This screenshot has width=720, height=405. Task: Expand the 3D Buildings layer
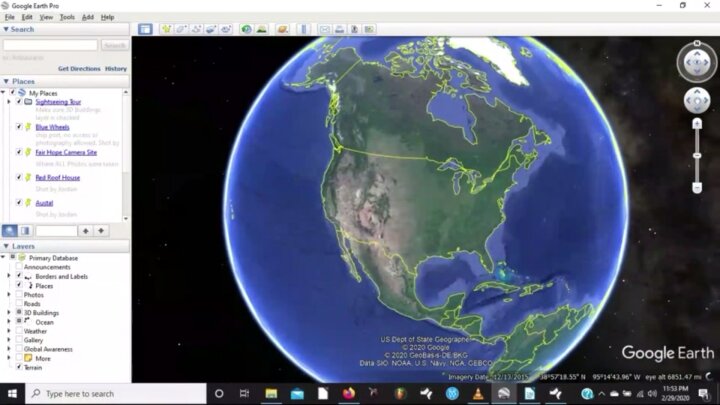(x=9, y=312)
